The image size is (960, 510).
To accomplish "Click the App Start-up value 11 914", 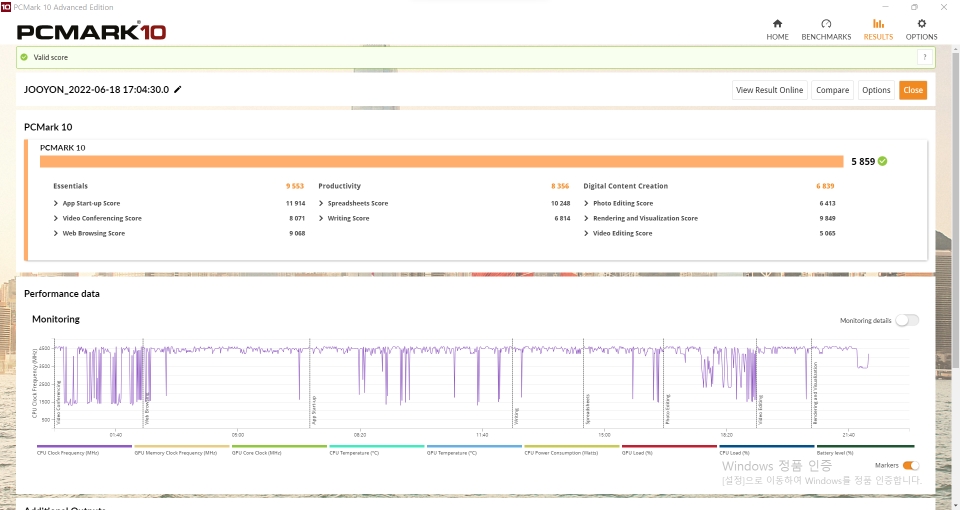I will (295, 203).
